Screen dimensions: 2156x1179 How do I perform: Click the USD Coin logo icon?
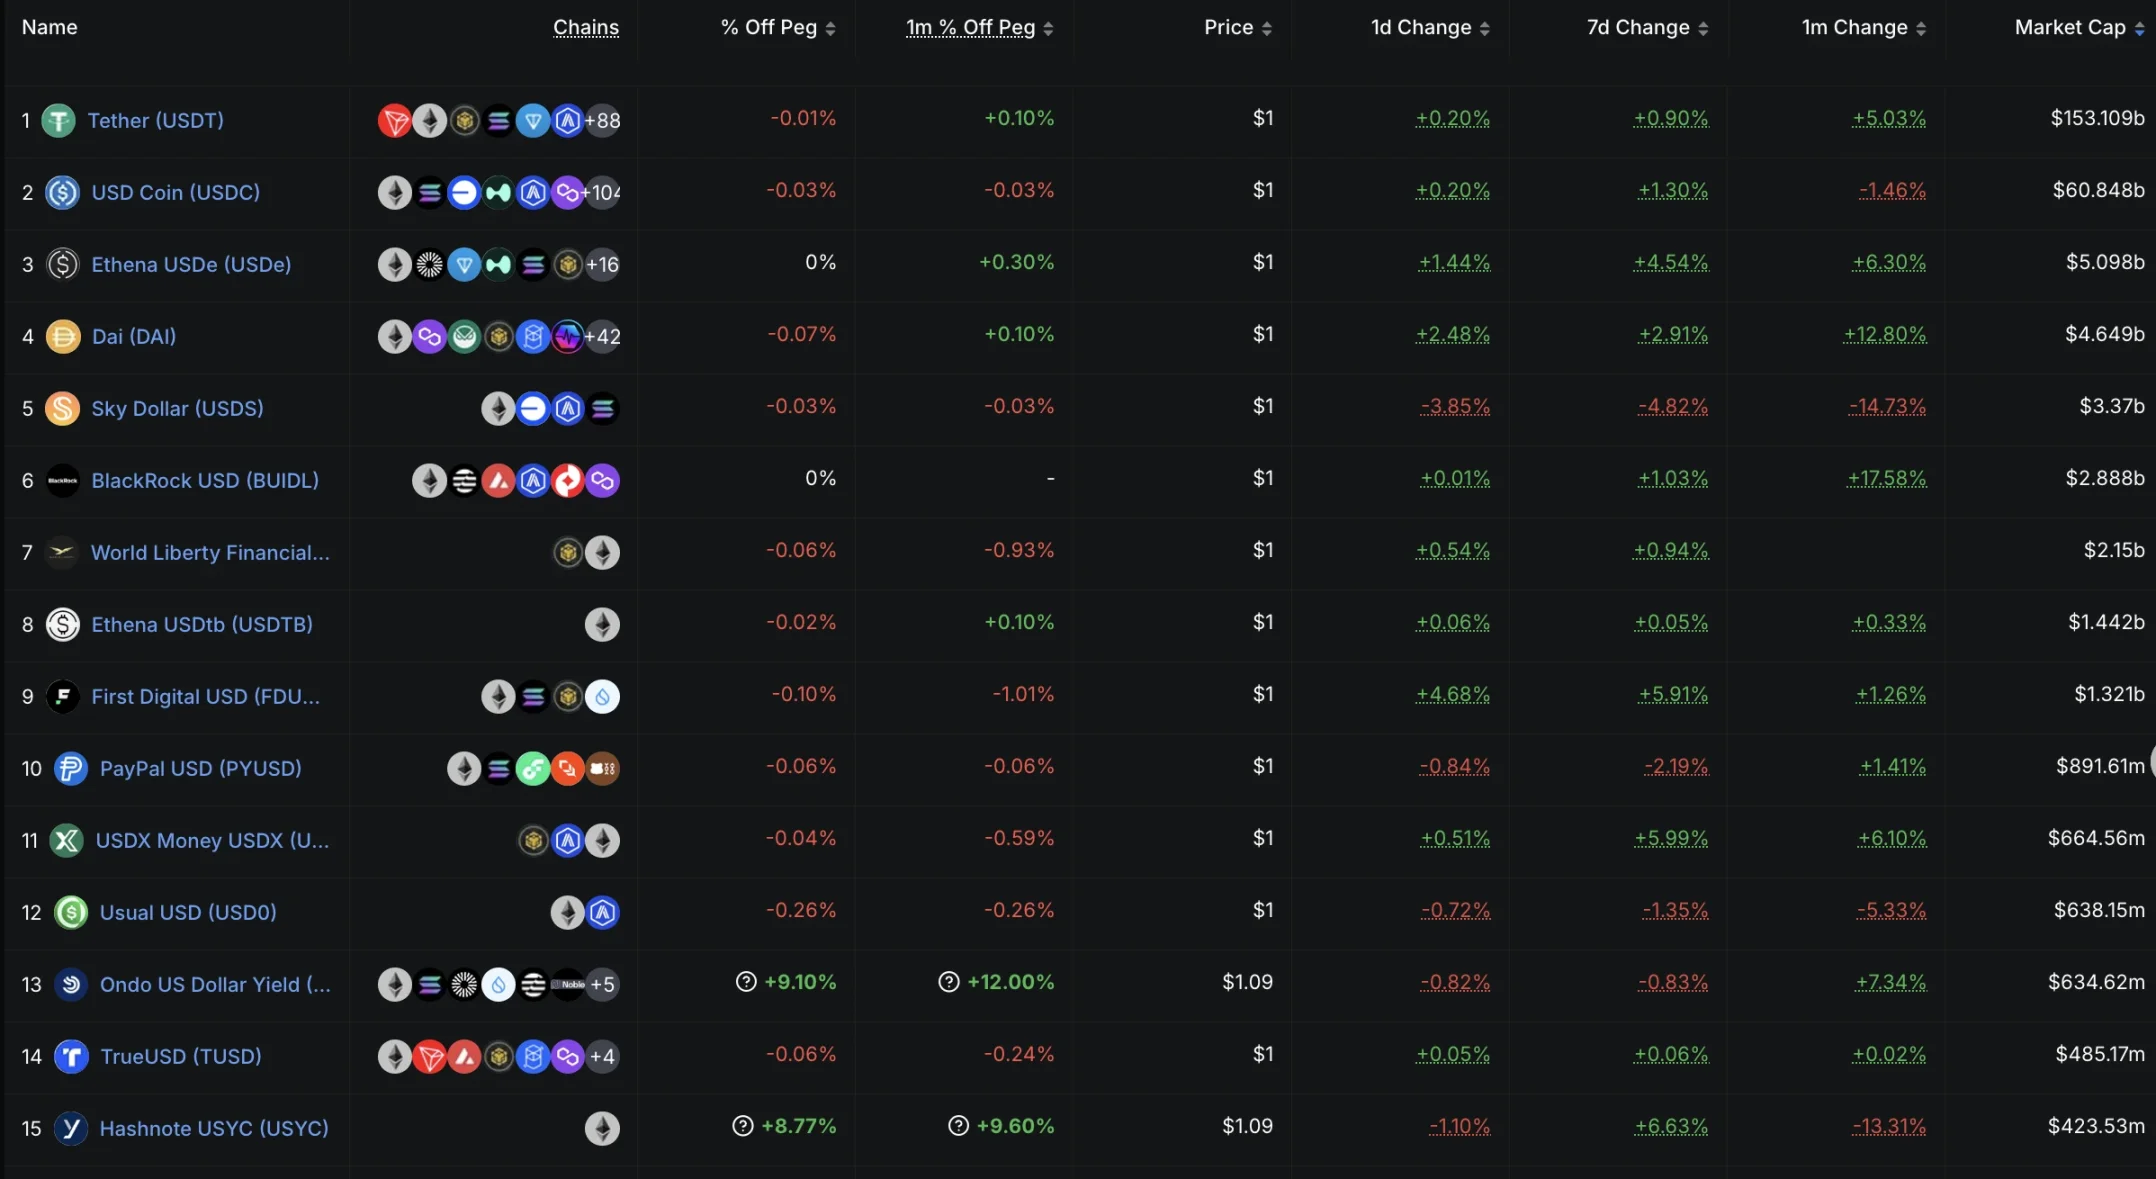click(63, 193)
